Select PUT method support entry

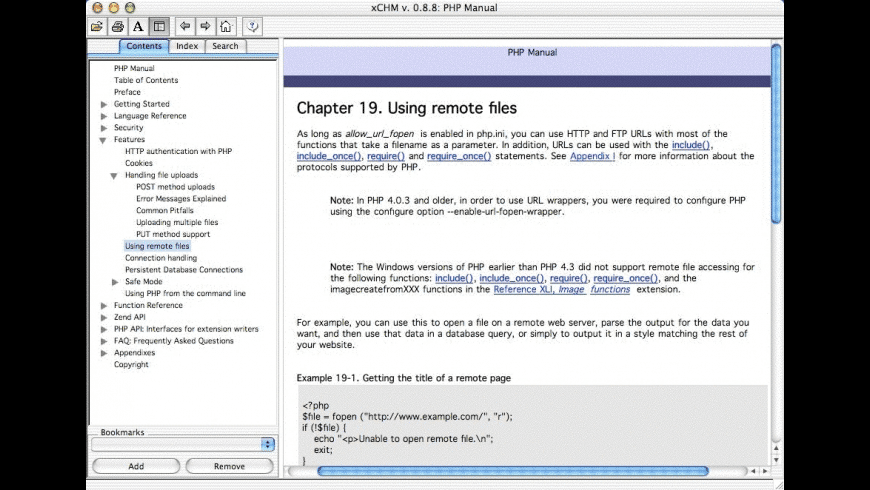173,234
